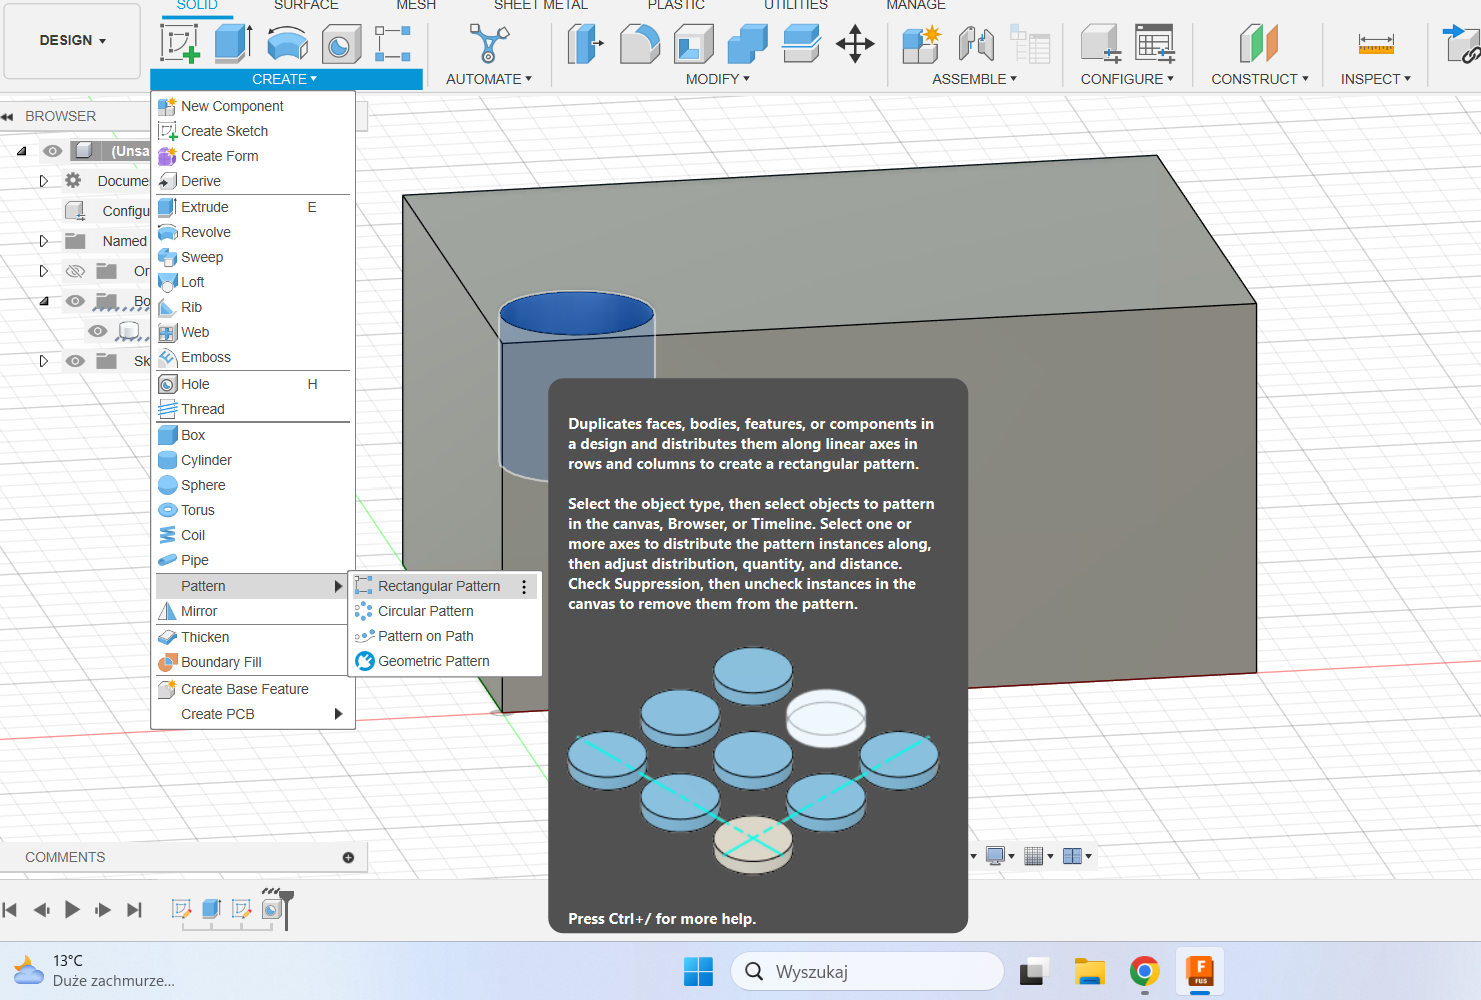The image size is (1481, 1000).
Task: Choose Thread from the Create menu
Action: pyautogui.click(x=253, y=409)
